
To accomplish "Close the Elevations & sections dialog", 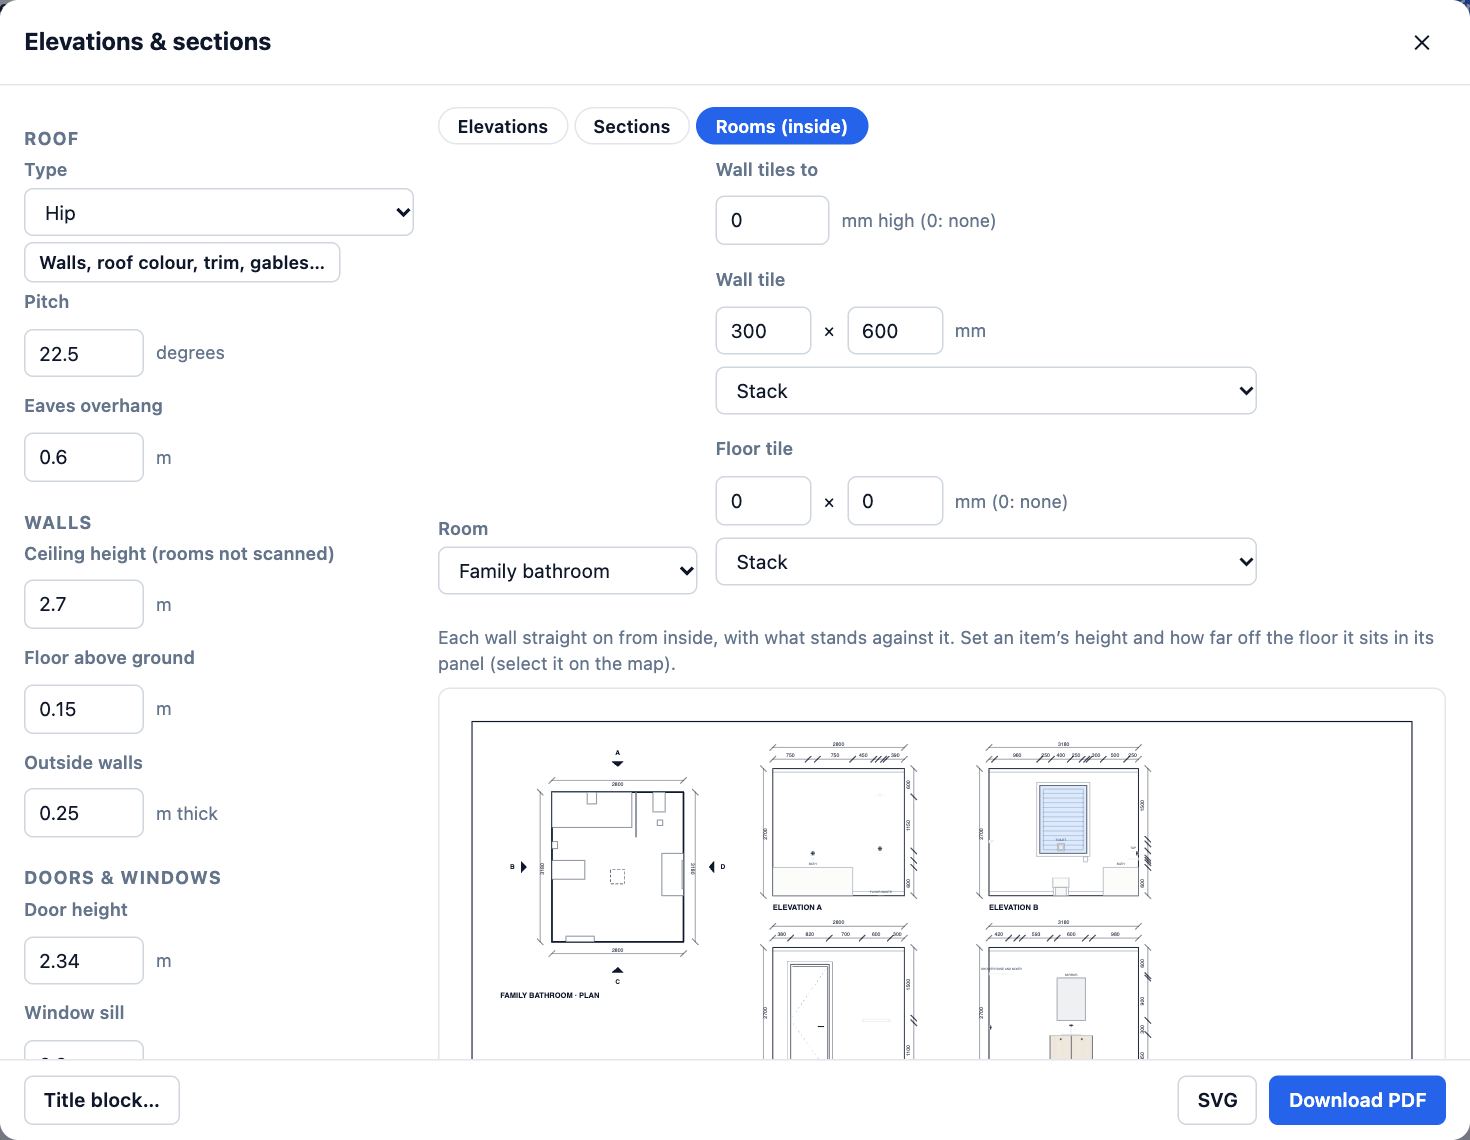I will point(1422,42).
